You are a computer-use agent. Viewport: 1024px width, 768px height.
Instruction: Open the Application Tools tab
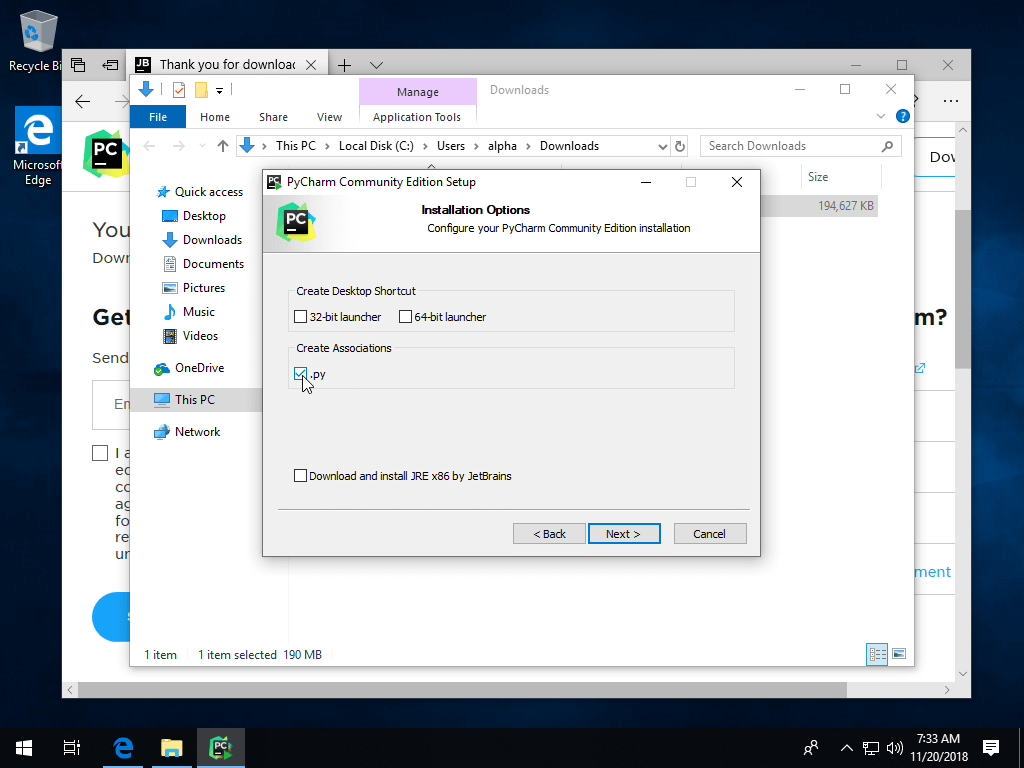click(x=417, y=117)
